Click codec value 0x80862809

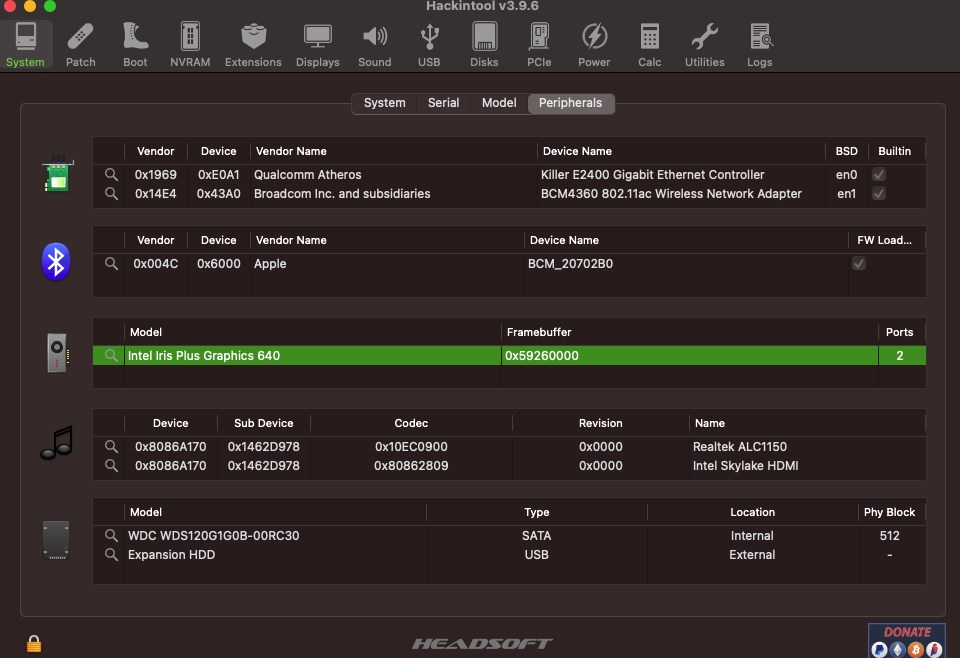(411, 466)
